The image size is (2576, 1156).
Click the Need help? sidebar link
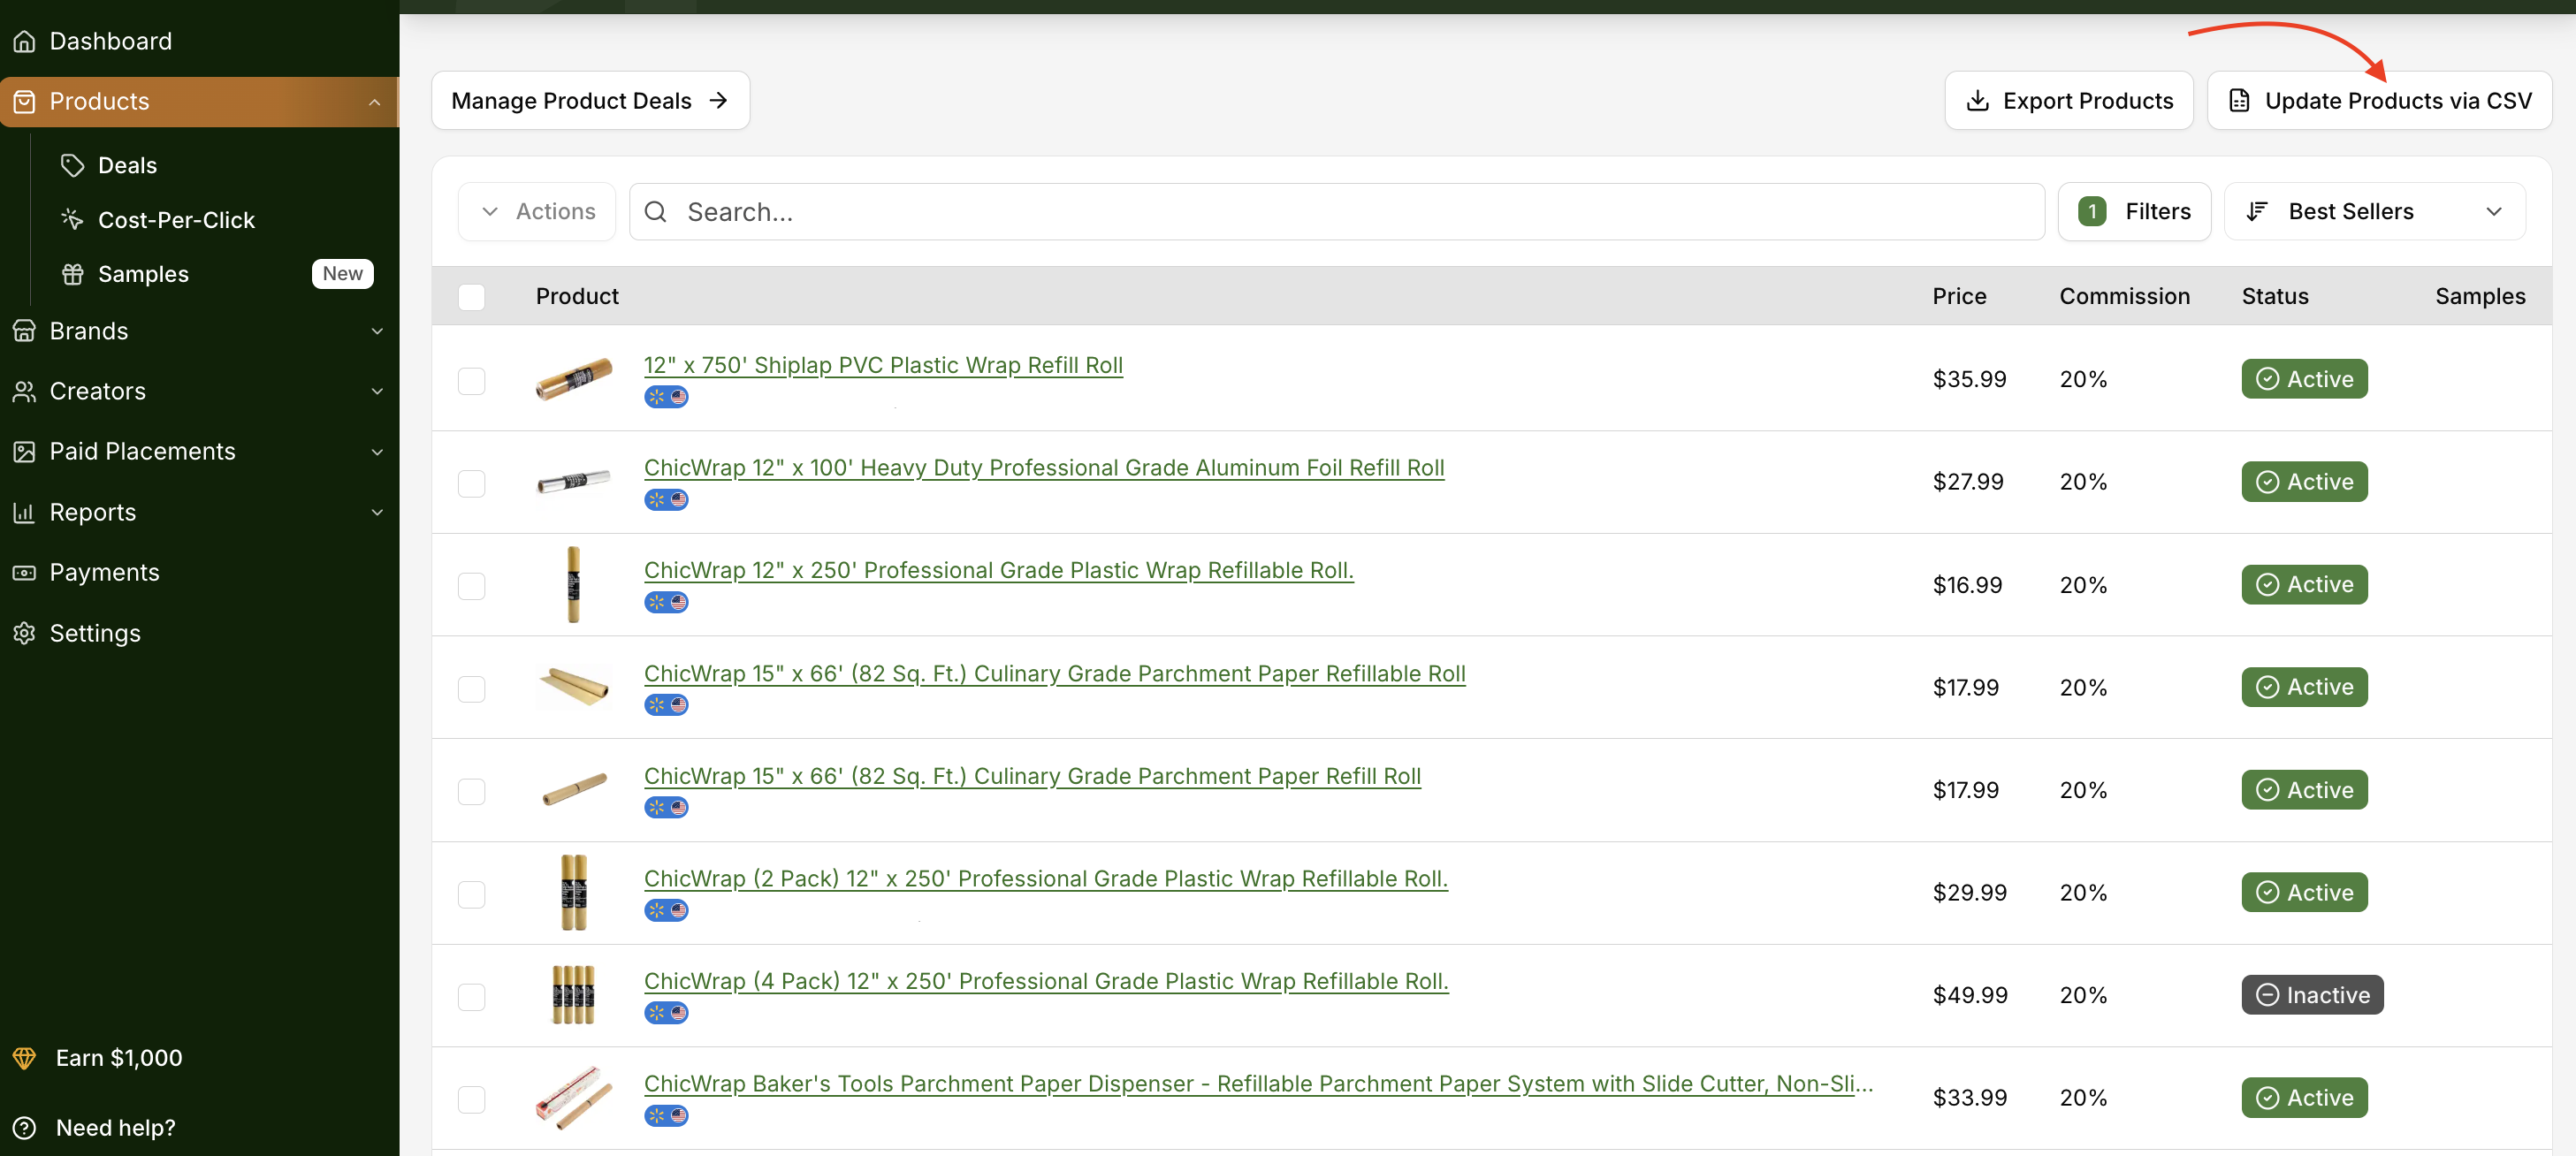[x=115, y=1128]
